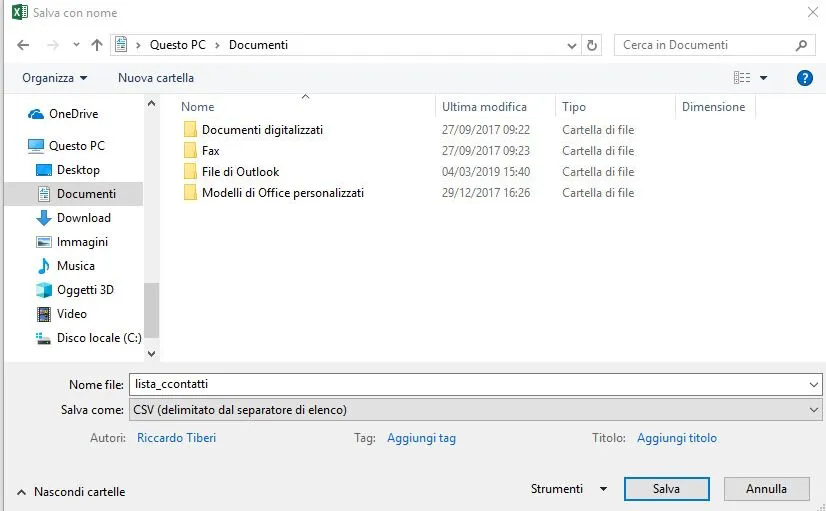
Task: Open help with the question mark icon
Action: tap(804, 78)
